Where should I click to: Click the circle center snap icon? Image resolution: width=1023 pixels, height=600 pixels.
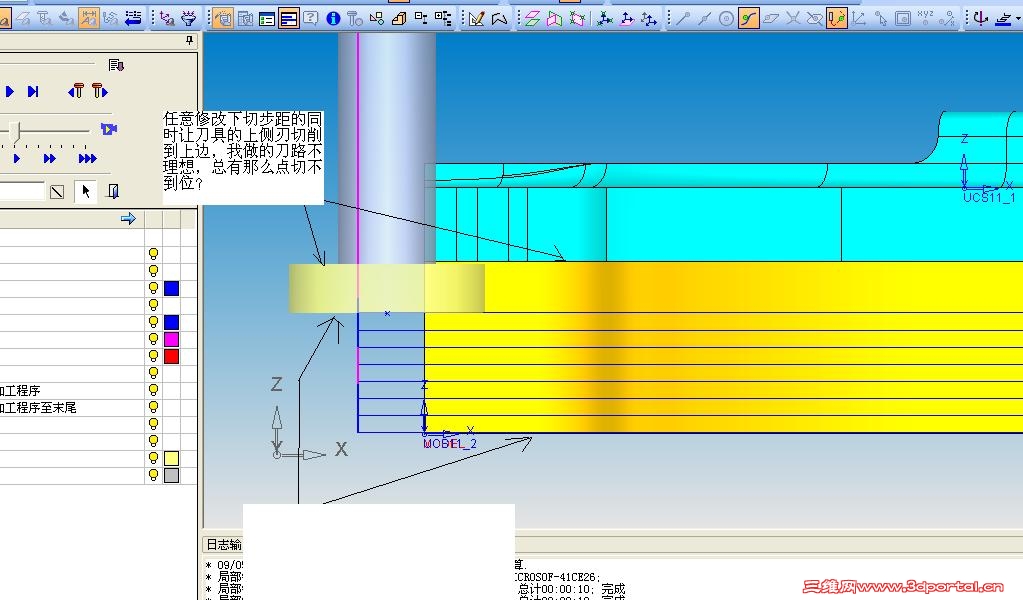click(x=726, y=19)
